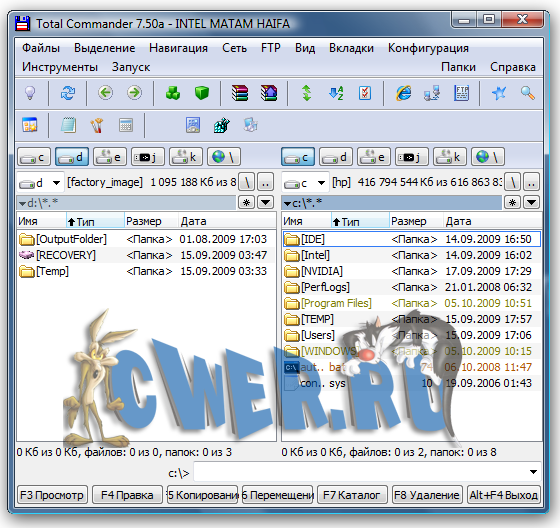
Task: Click the F8 Удаление button
Action: coord(427,495)
